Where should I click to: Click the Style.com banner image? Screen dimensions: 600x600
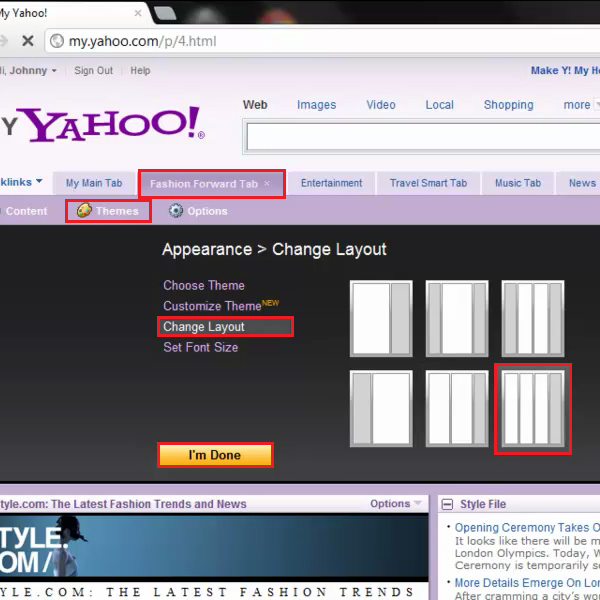coord(214,546)
